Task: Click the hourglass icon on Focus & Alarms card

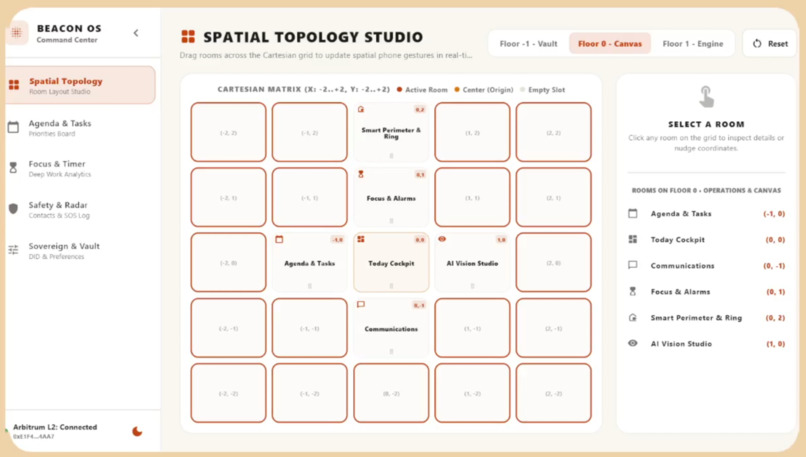Action: (361, 174)
